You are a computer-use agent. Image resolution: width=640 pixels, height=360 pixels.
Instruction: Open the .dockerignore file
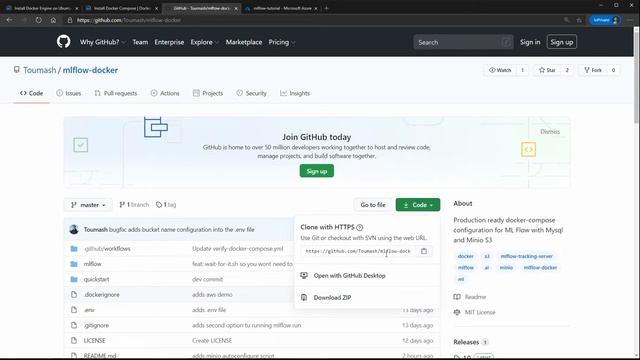click(x=102, y=295)
